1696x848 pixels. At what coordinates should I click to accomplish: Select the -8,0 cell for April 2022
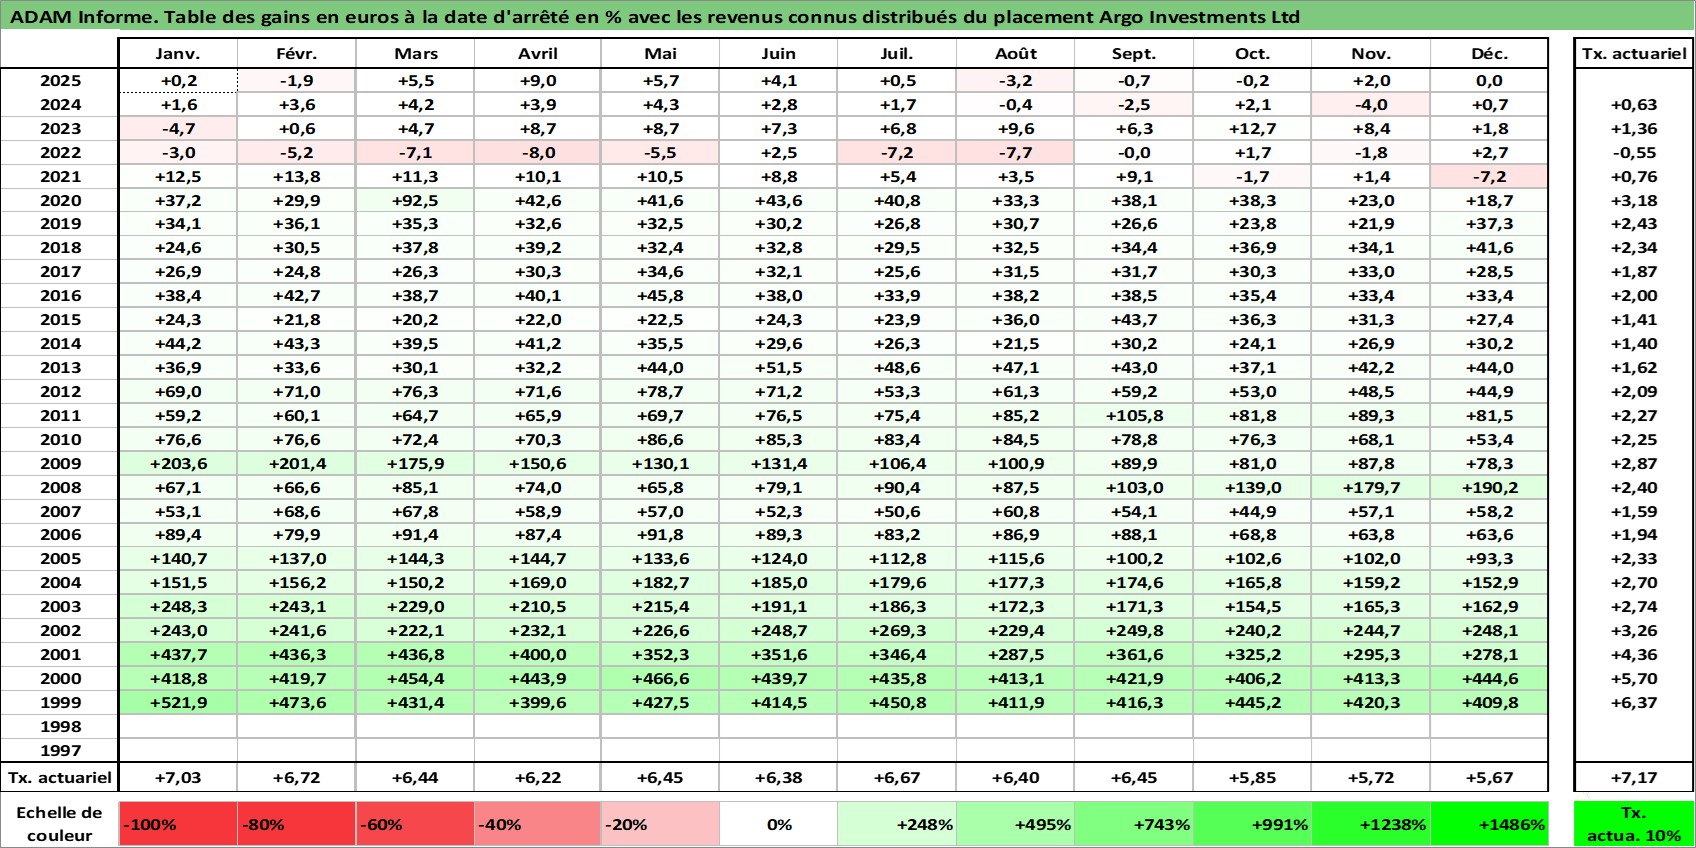pyautogui.click(x=538, y=152)
